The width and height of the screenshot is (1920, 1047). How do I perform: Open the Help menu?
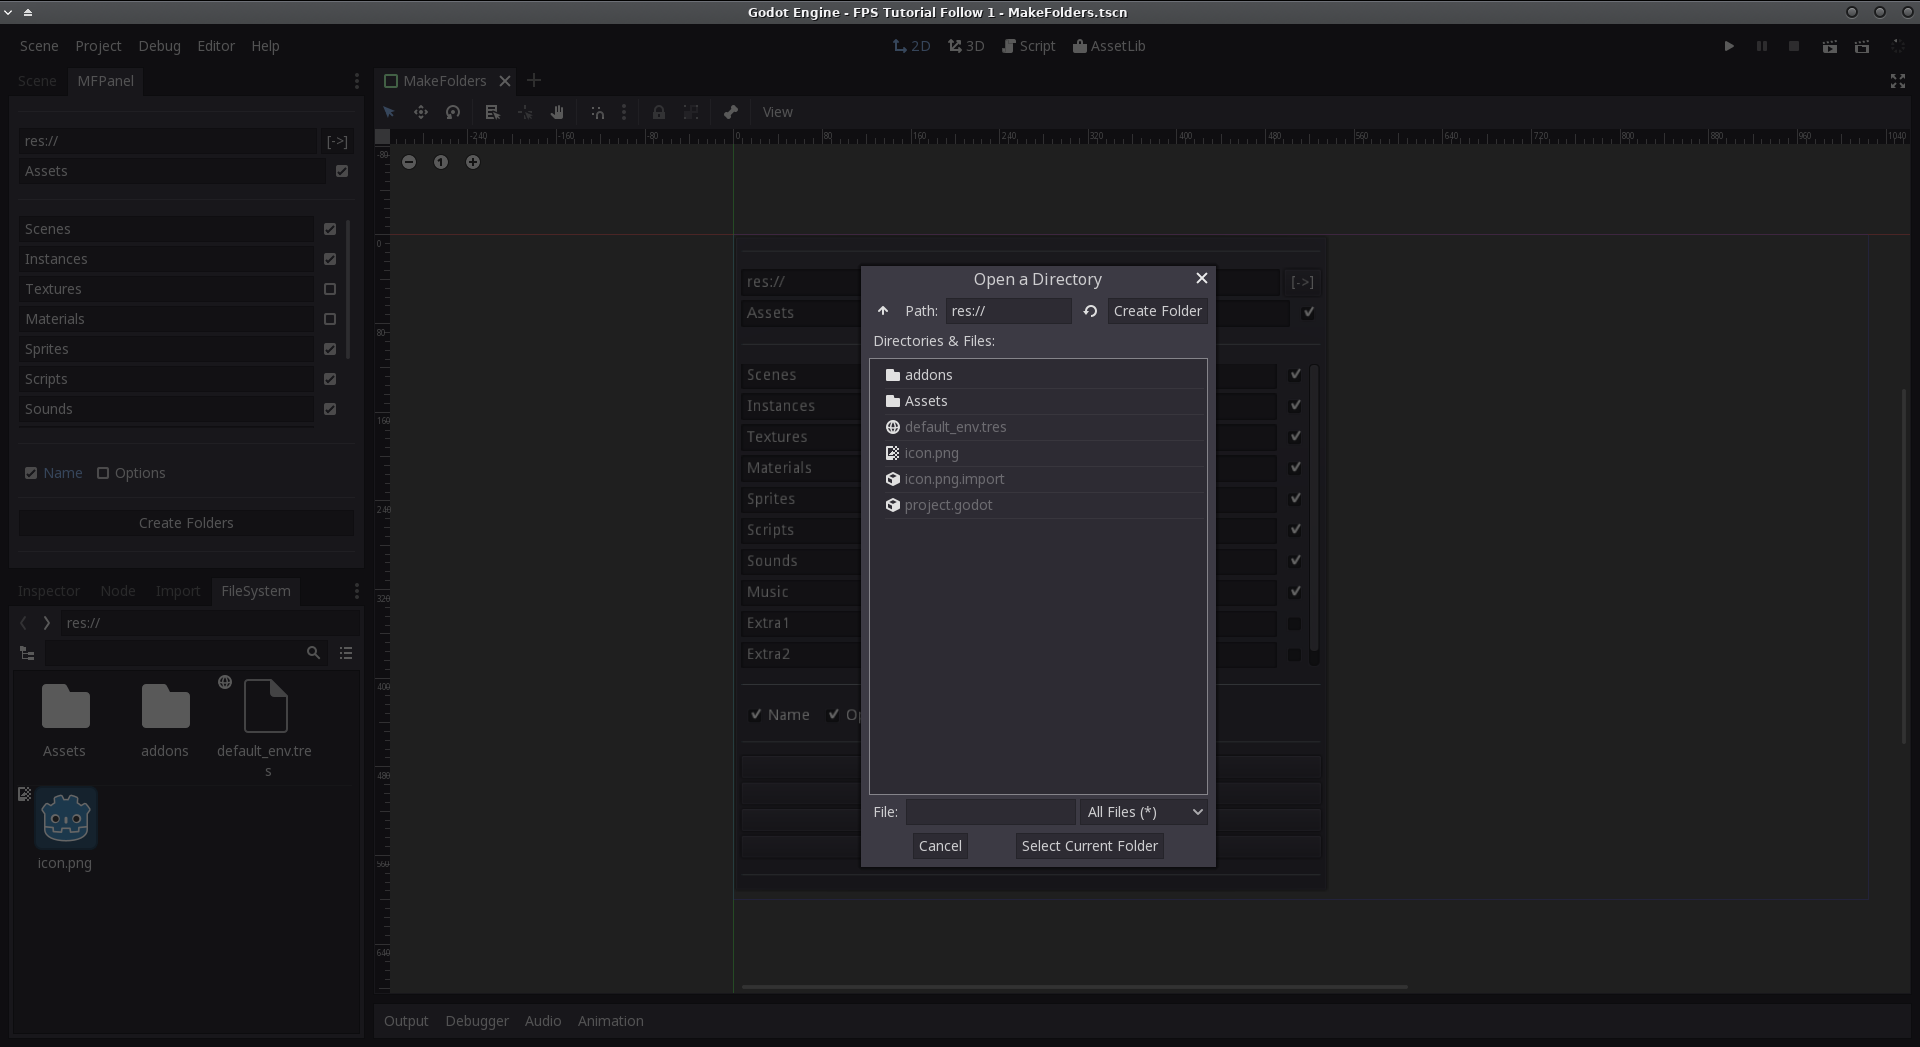click(x=265, y=46)
